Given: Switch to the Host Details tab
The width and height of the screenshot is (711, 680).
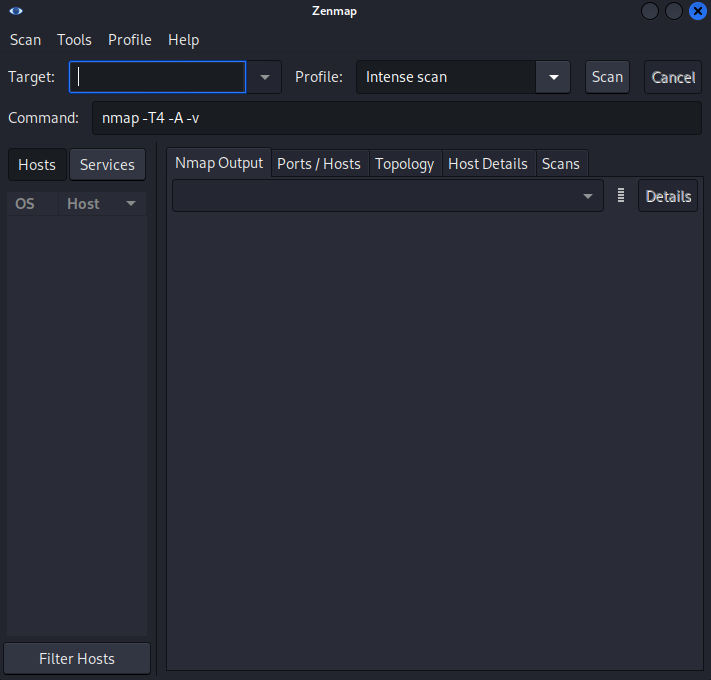Looking at the screenshot, I should (488, 164).
